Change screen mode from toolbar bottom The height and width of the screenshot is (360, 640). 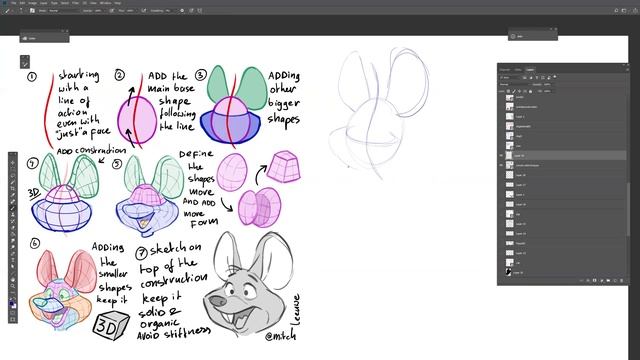[13, 320]
